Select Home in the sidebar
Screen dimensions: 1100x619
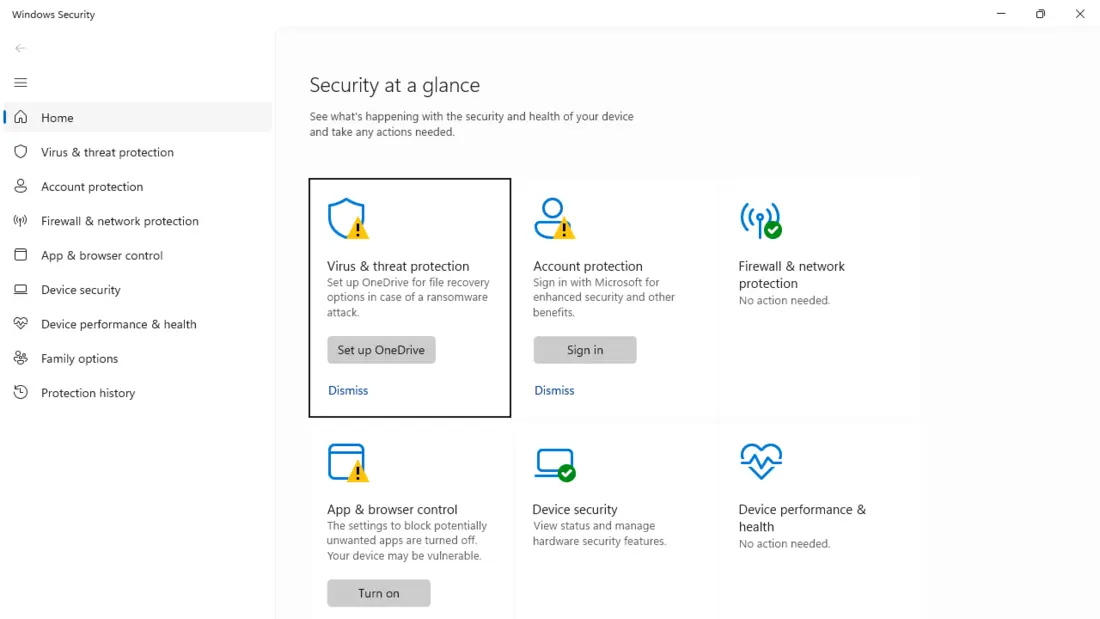(138, 117)
